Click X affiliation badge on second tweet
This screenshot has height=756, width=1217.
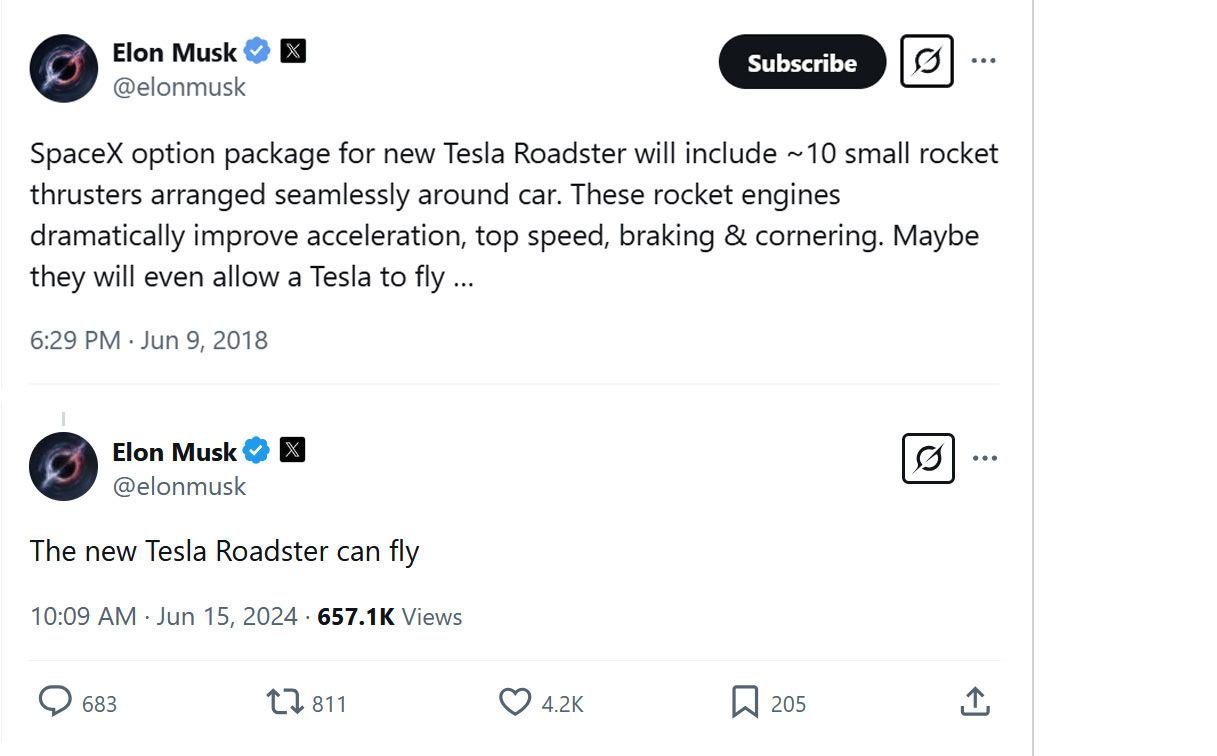click(292, 451)
